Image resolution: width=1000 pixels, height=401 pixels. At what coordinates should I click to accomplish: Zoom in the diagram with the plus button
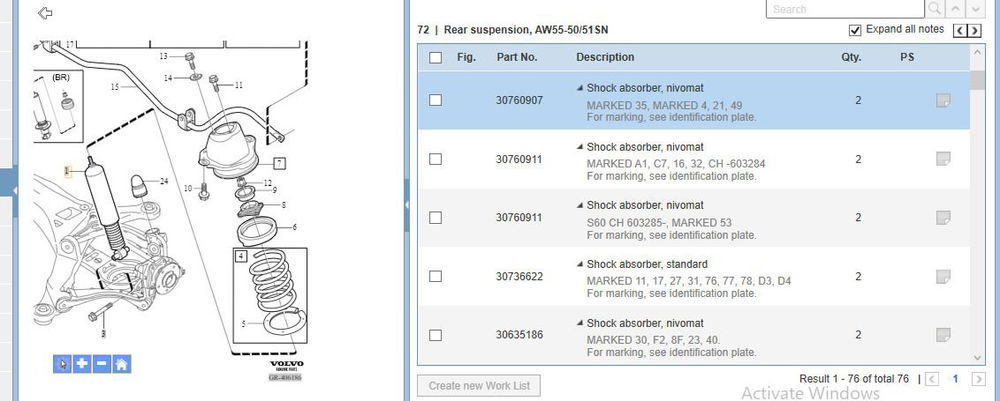coord(82,364)
